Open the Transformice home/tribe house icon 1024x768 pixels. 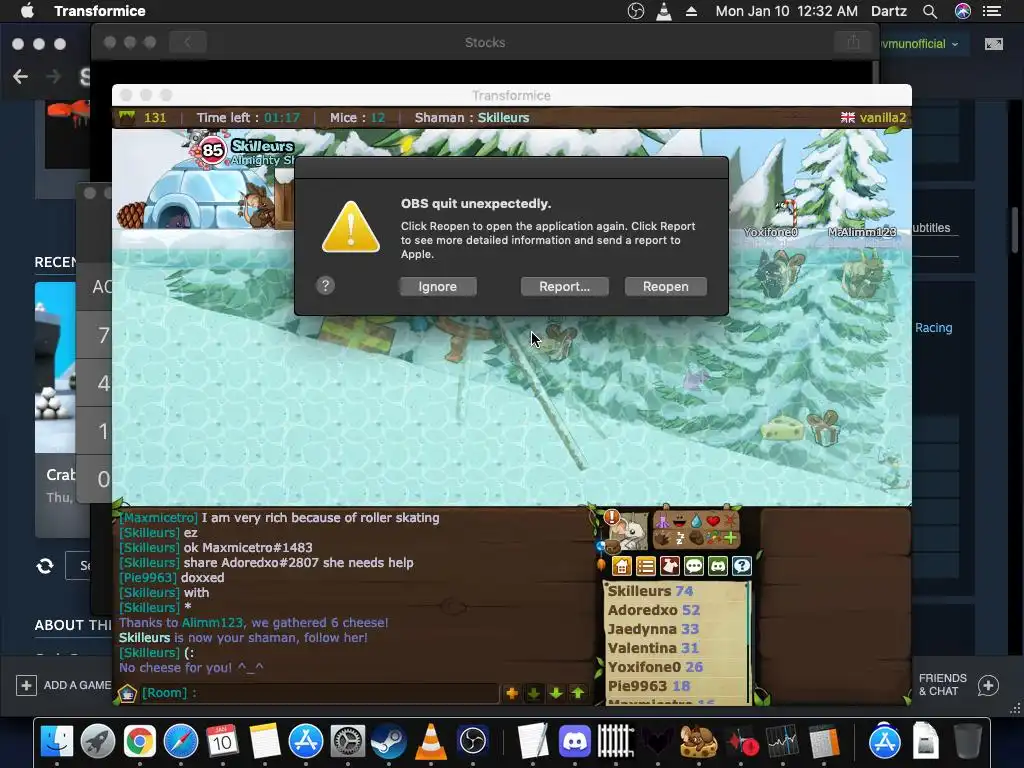[622, 566]
